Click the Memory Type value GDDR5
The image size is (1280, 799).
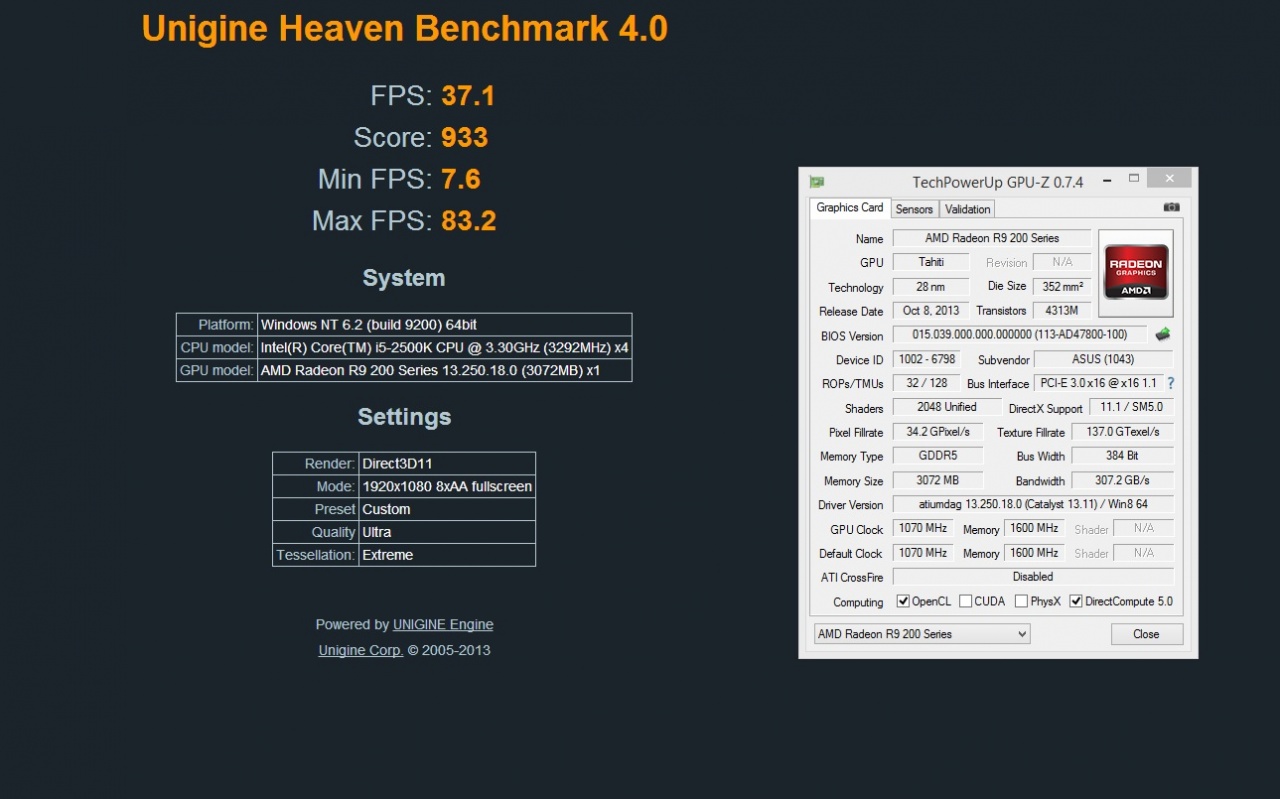click(936, 456)
